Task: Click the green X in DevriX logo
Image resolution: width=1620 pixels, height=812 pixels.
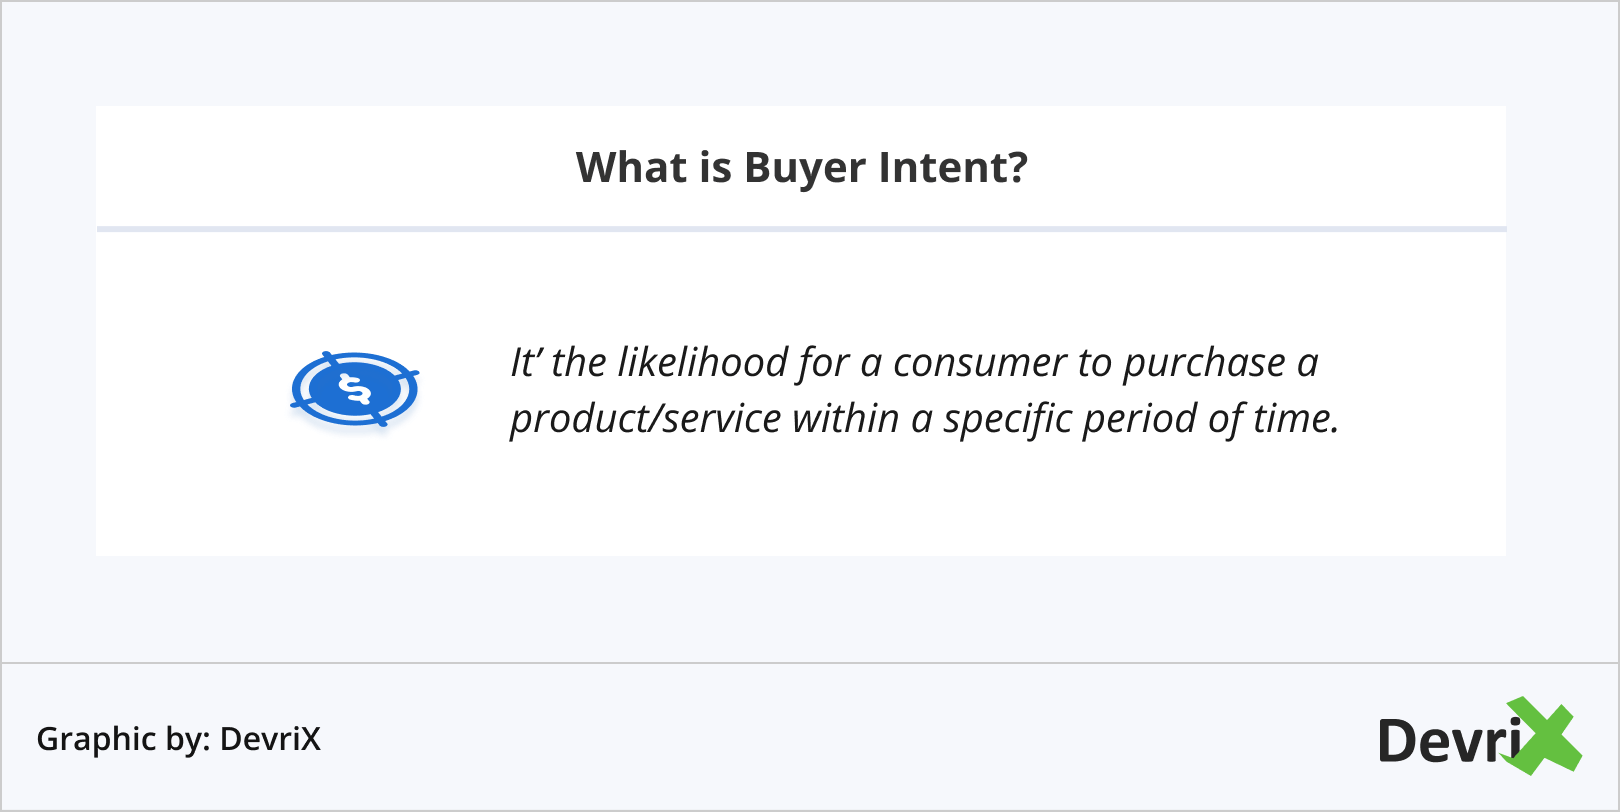Action: click(x=1543, y=737)
